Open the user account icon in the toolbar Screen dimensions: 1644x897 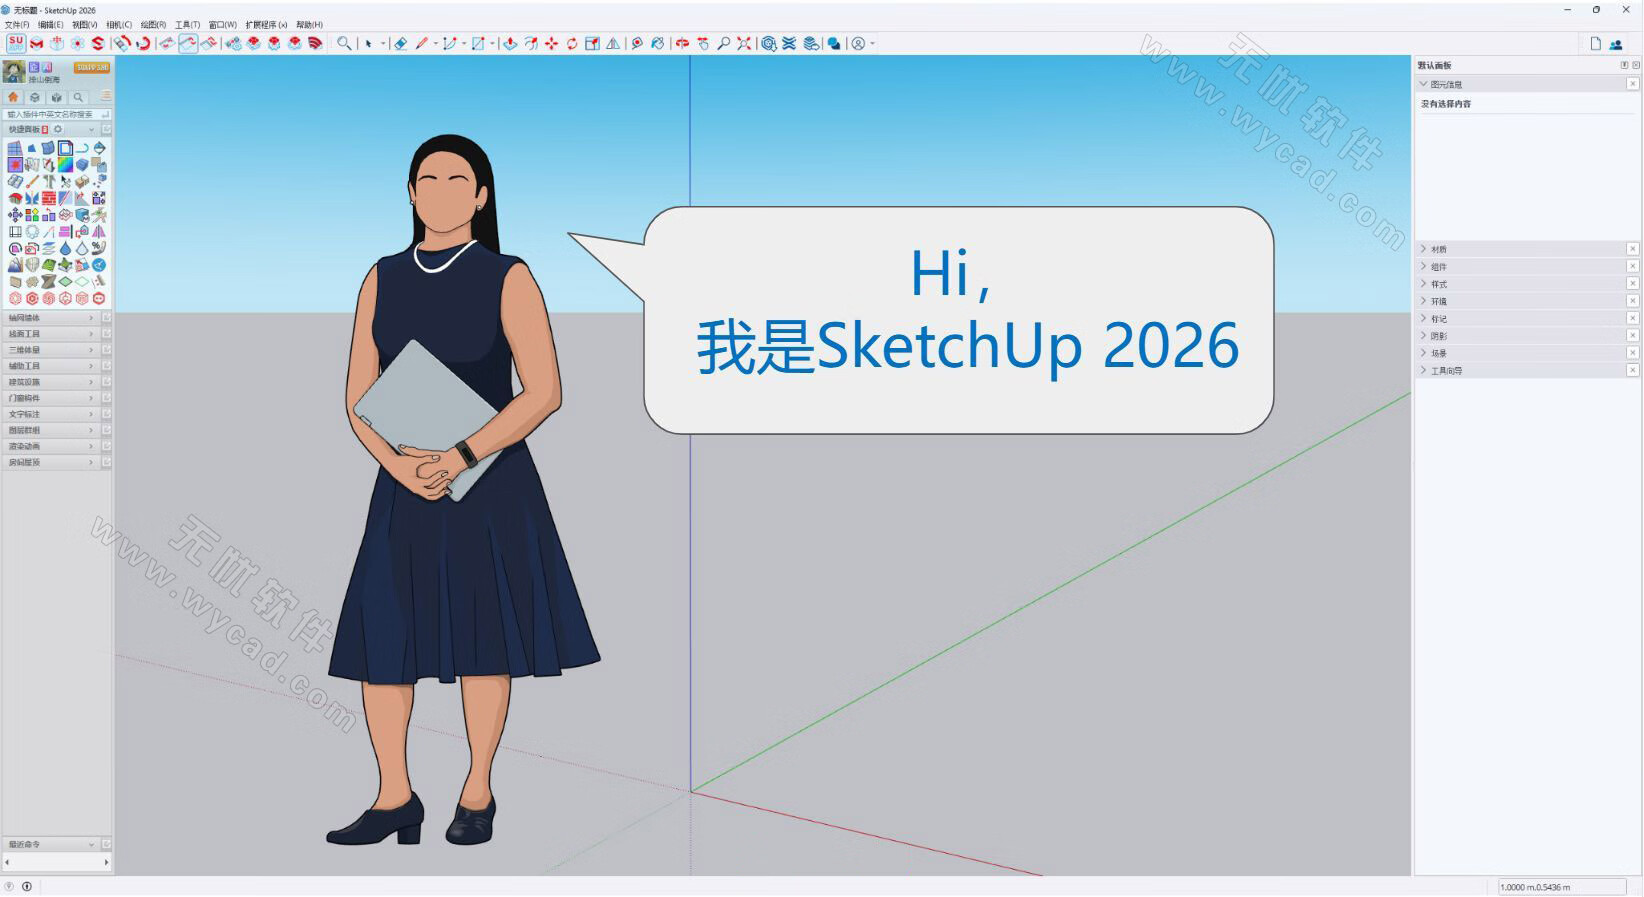(858, 43)
